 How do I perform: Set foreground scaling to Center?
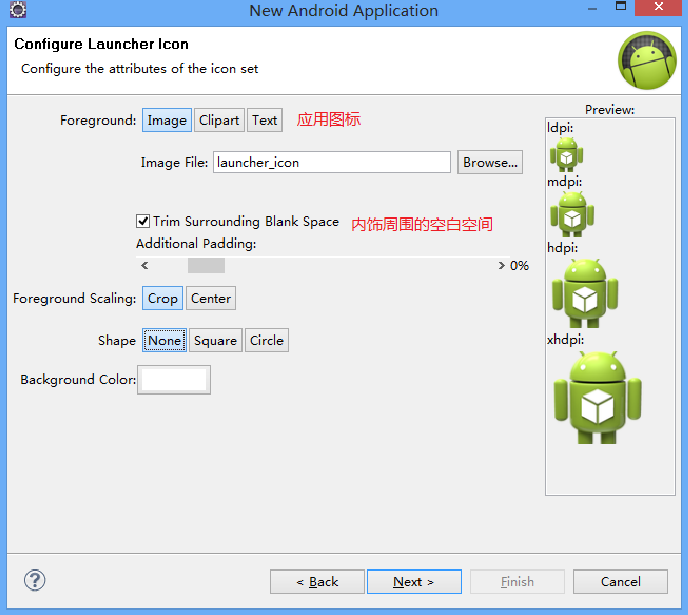pyautogui.click(x=211, y=298)
